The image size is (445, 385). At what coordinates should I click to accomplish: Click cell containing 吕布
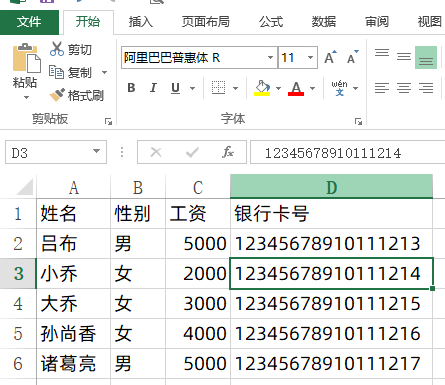(x=73, y=244)
